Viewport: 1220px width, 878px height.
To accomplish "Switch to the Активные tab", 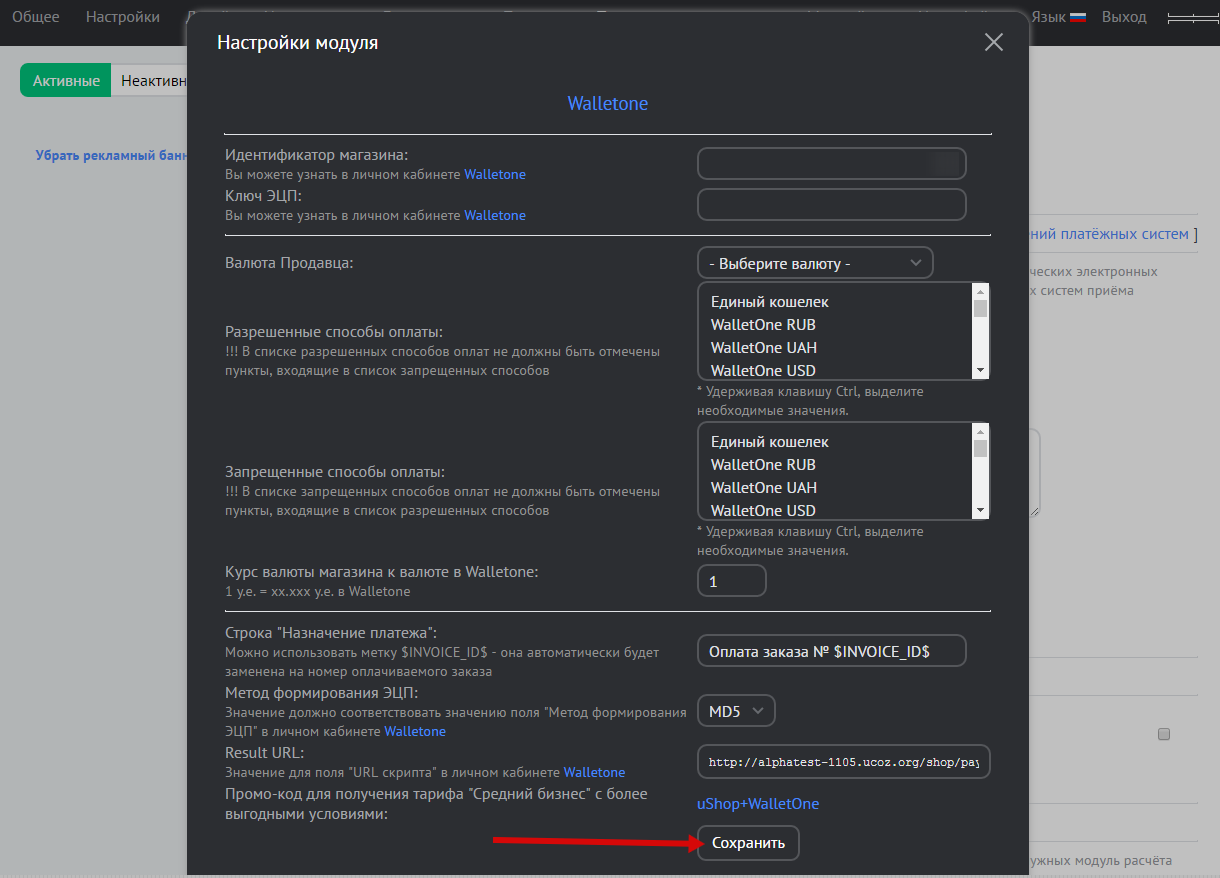I will tap(66, 81).
